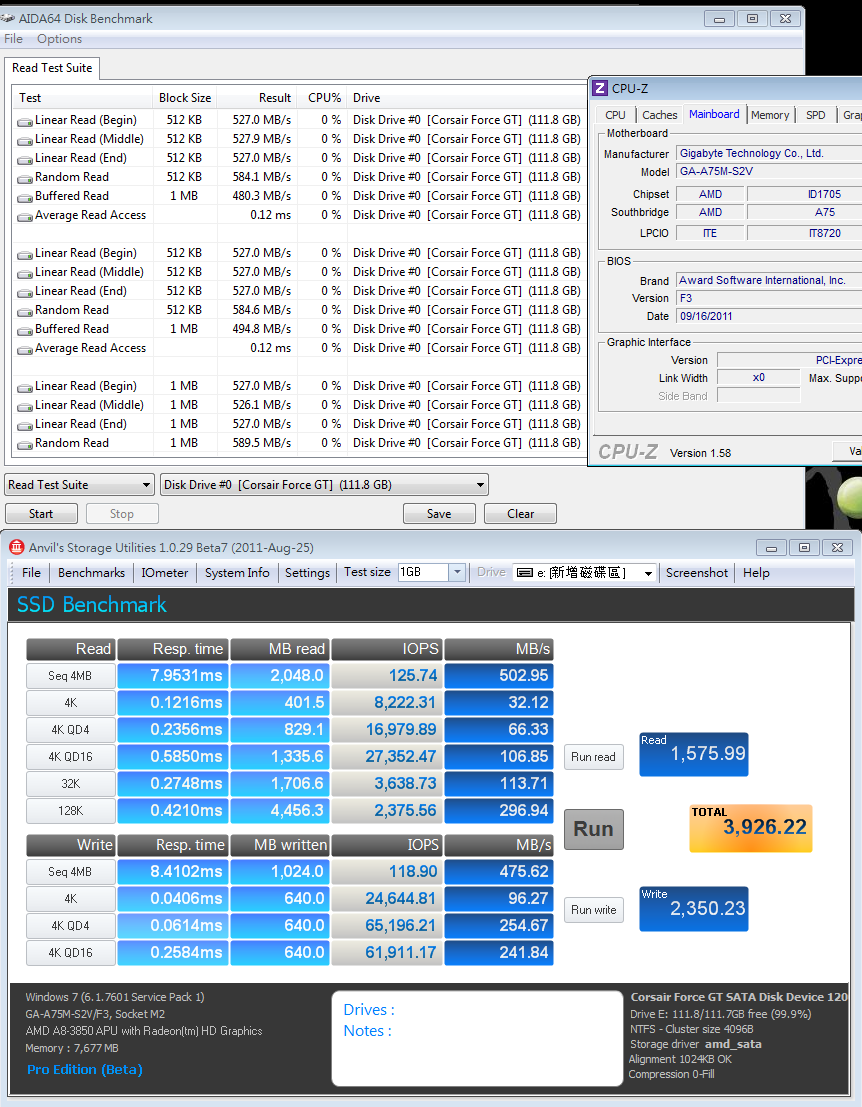Click the BIOS Date field 09/16/2011
The width and height of the screenshot is (862, 1107).
coord(770,316)
